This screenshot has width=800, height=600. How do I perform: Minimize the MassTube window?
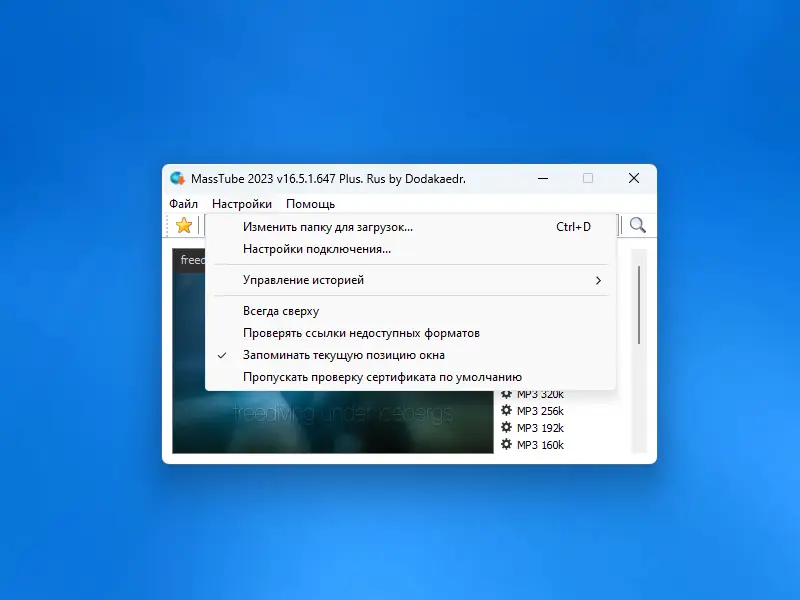(543, 179)
